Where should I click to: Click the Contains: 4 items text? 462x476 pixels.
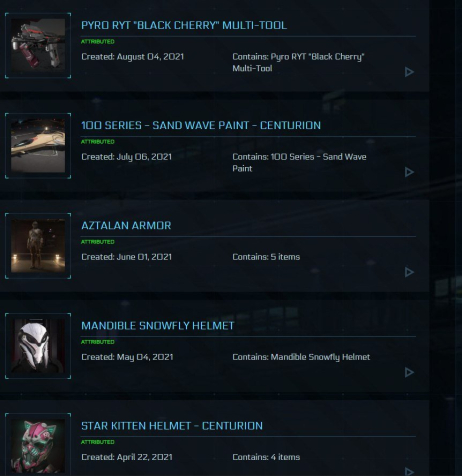point(266,457)
